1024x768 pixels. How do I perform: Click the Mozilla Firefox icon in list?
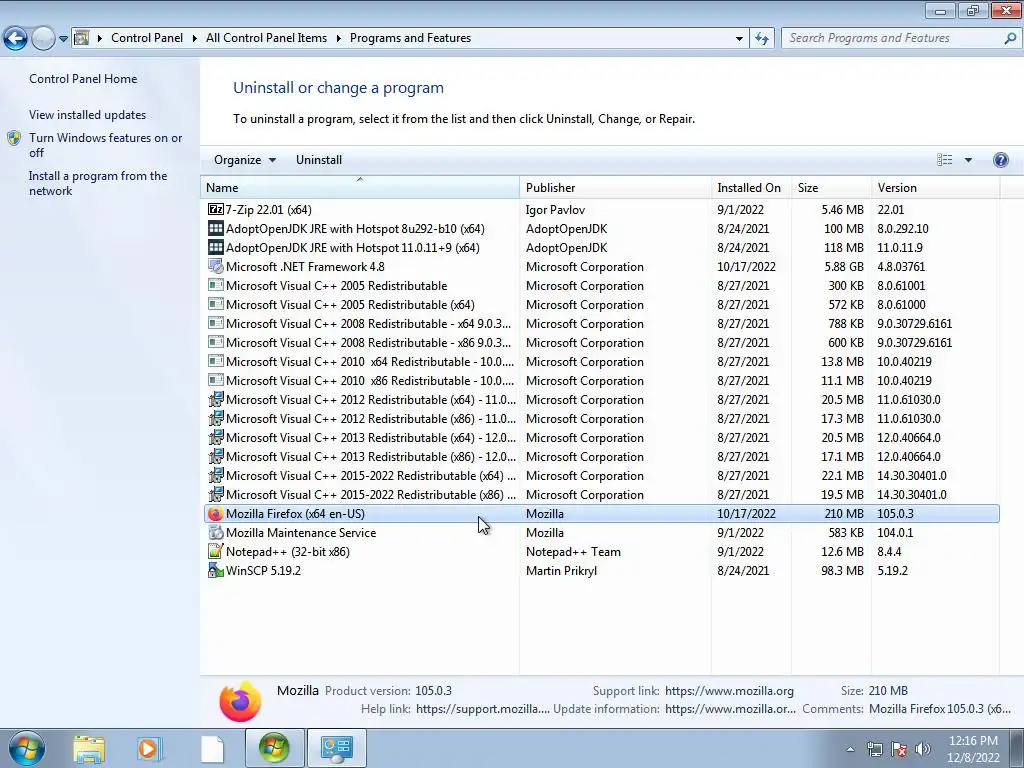[216, 514]
